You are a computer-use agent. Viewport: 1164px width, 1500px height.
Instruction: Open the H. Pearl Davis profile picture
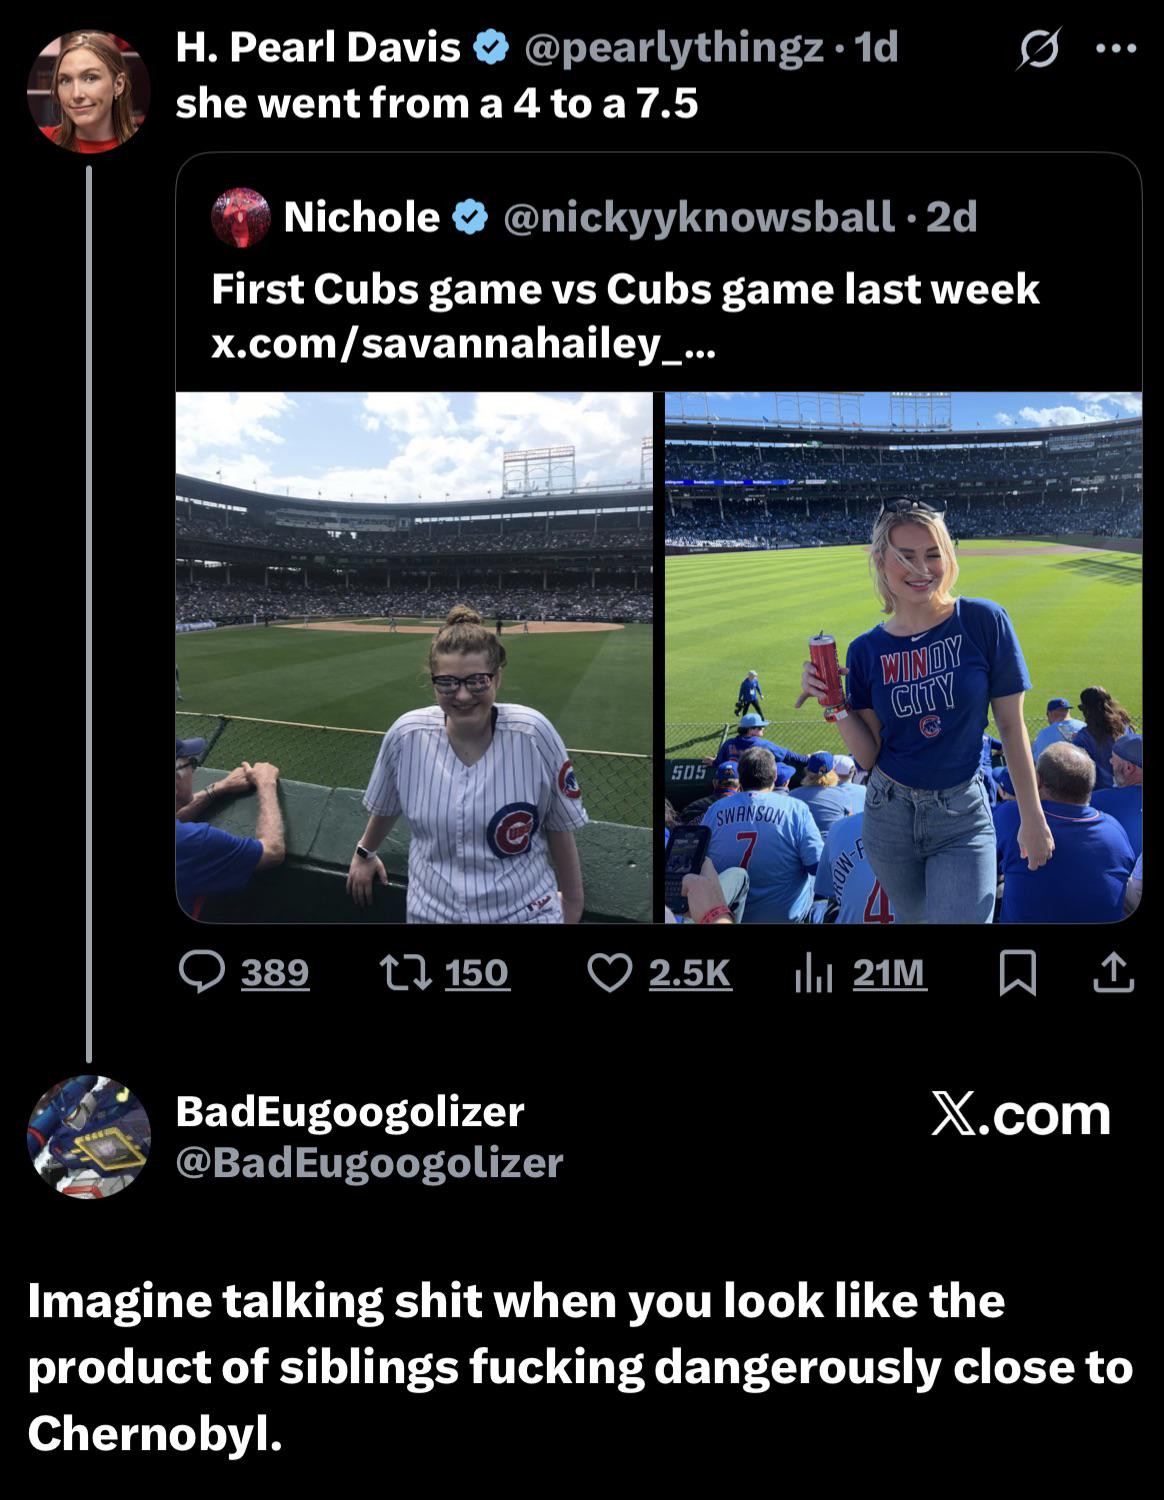point(88,90)
